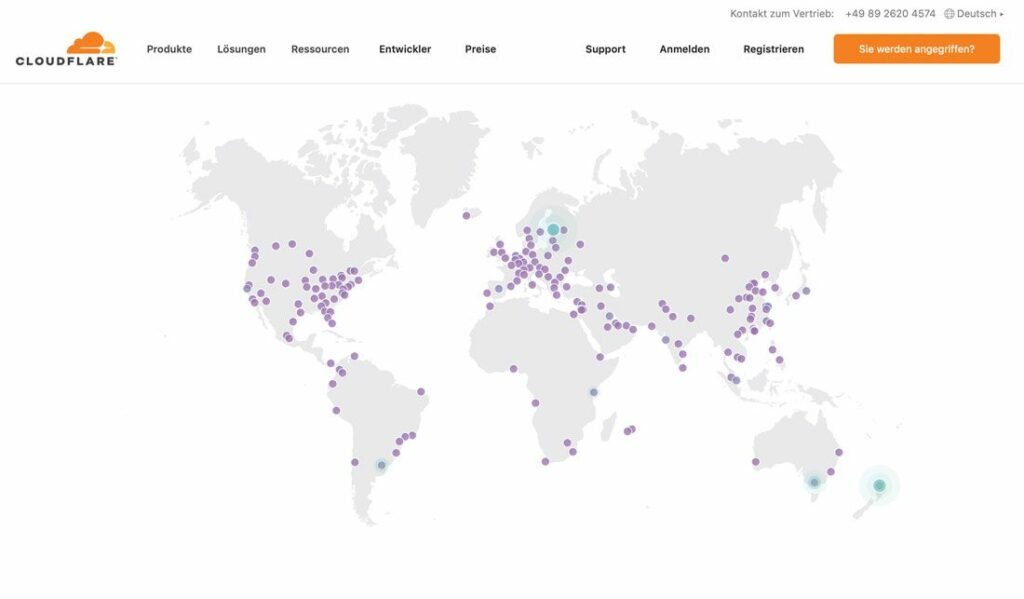
Task: Click the globe icon beside Deutsch
Action: 947,14
